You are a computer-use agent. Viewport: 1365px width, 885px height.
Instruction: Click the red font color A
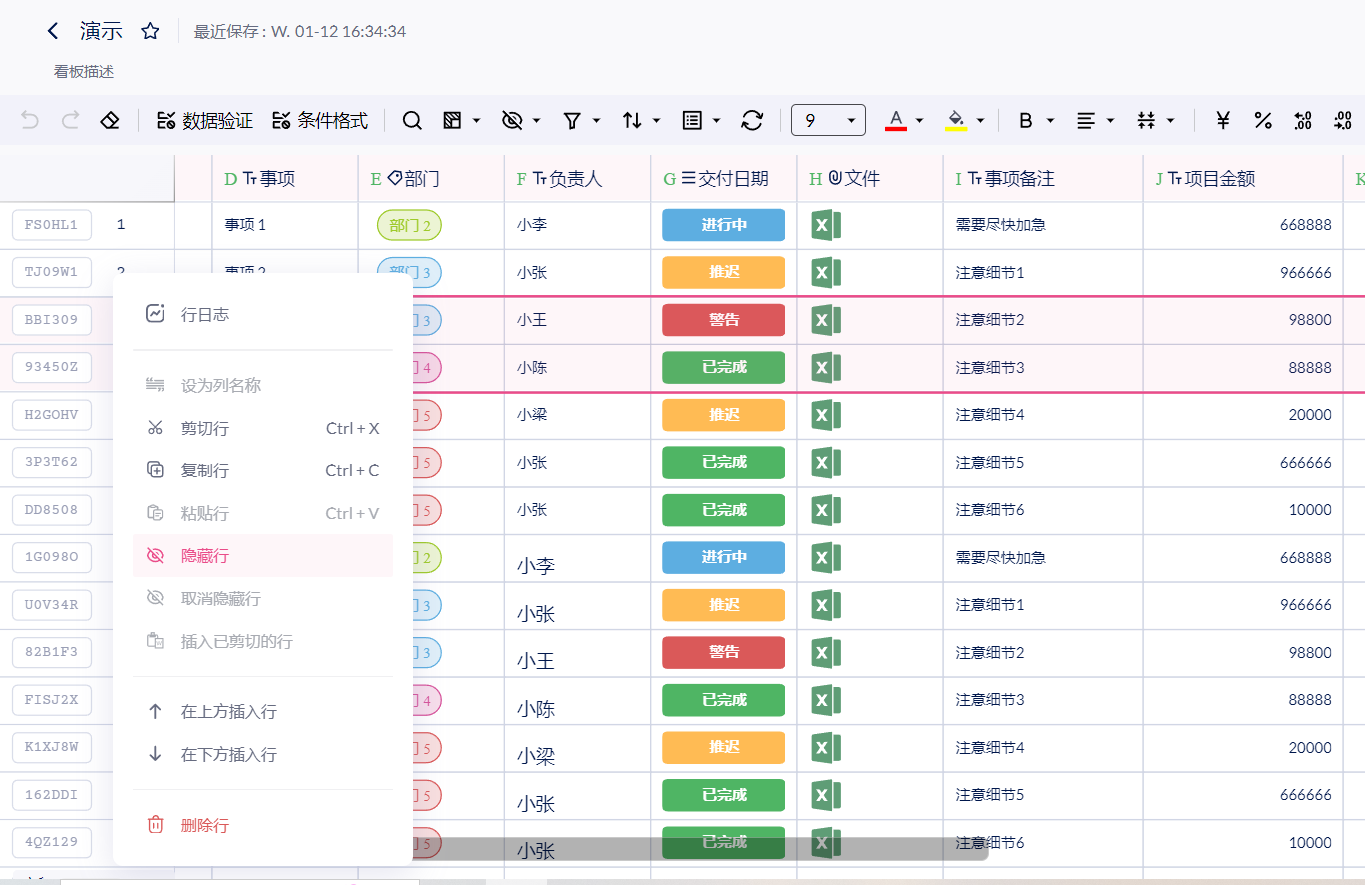point(896,120)
